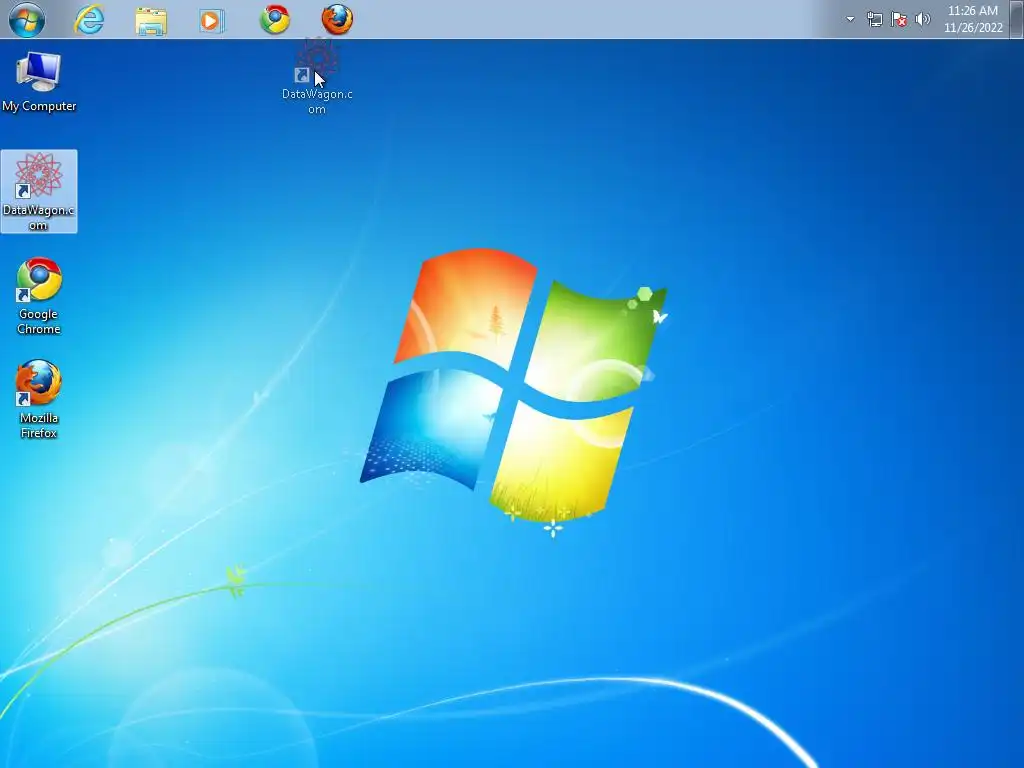Select the Mozilla Firefox desktop shortcut
The height and width of the screenshot is (768, 1024).
coord(39,399)
